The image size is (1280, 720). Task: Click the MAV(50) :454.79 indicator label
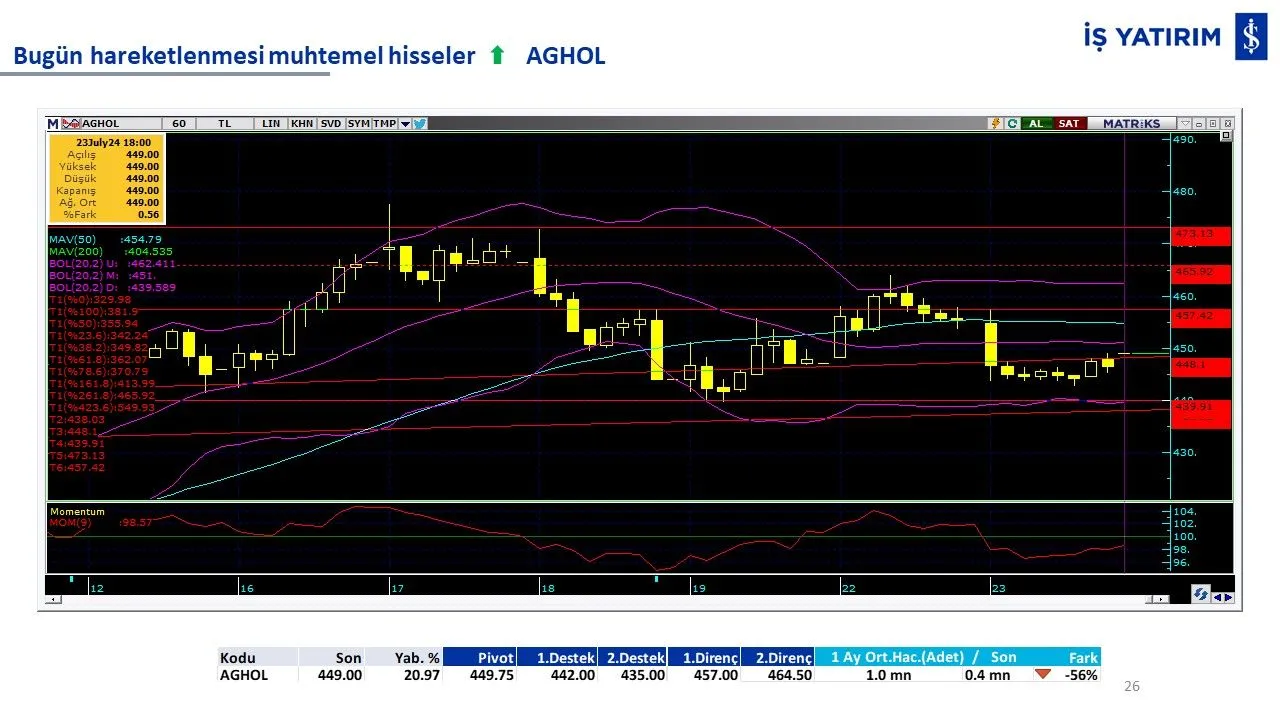[x=105, y=239]
